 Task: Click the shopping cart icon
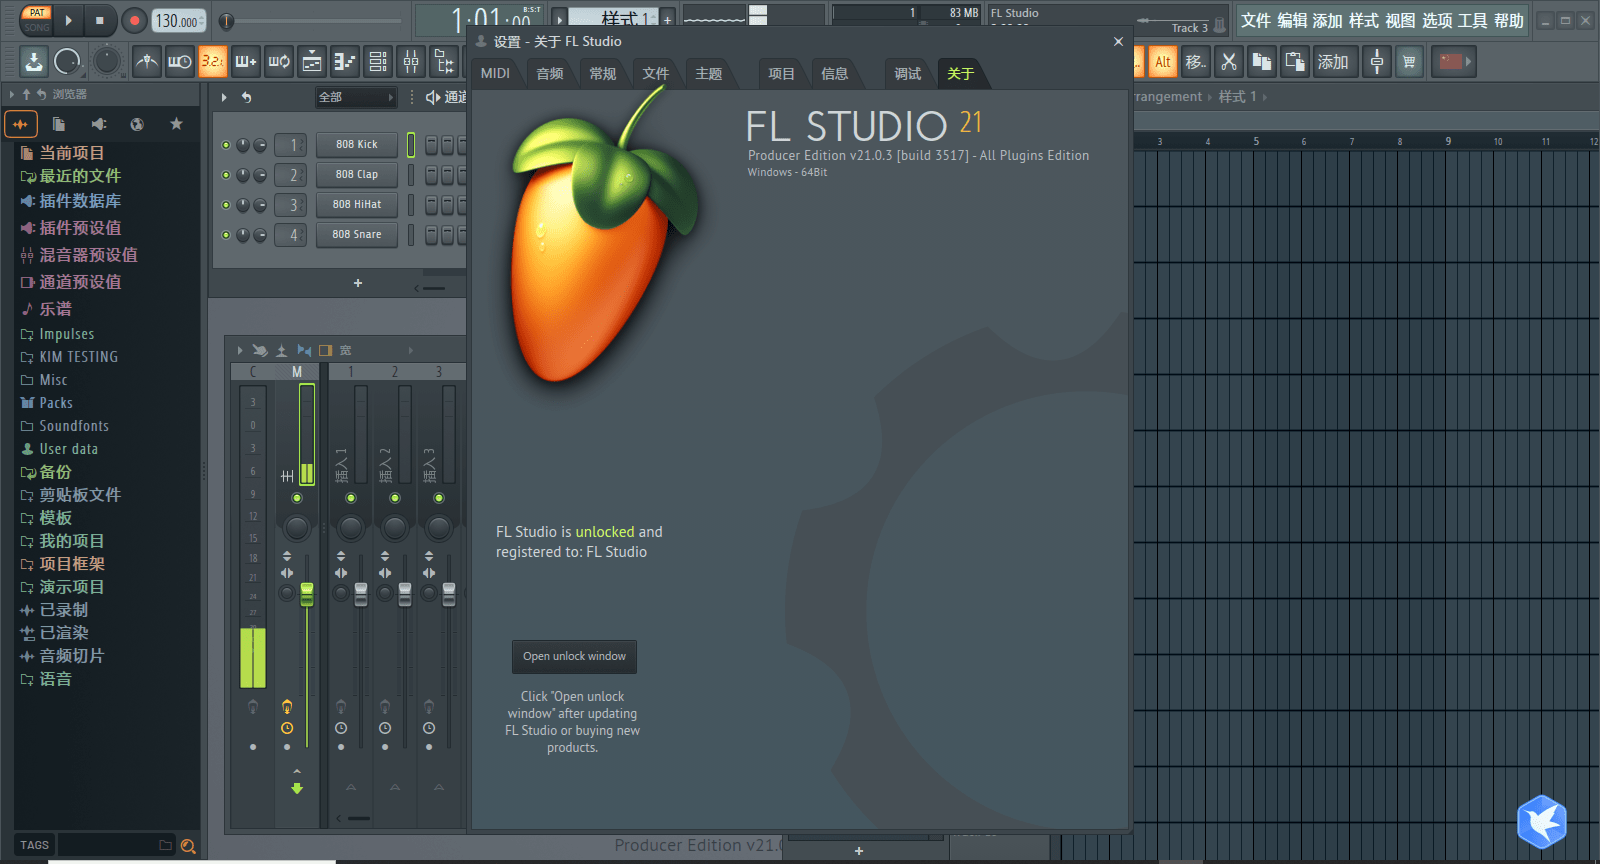click(x=1409, y=62)
